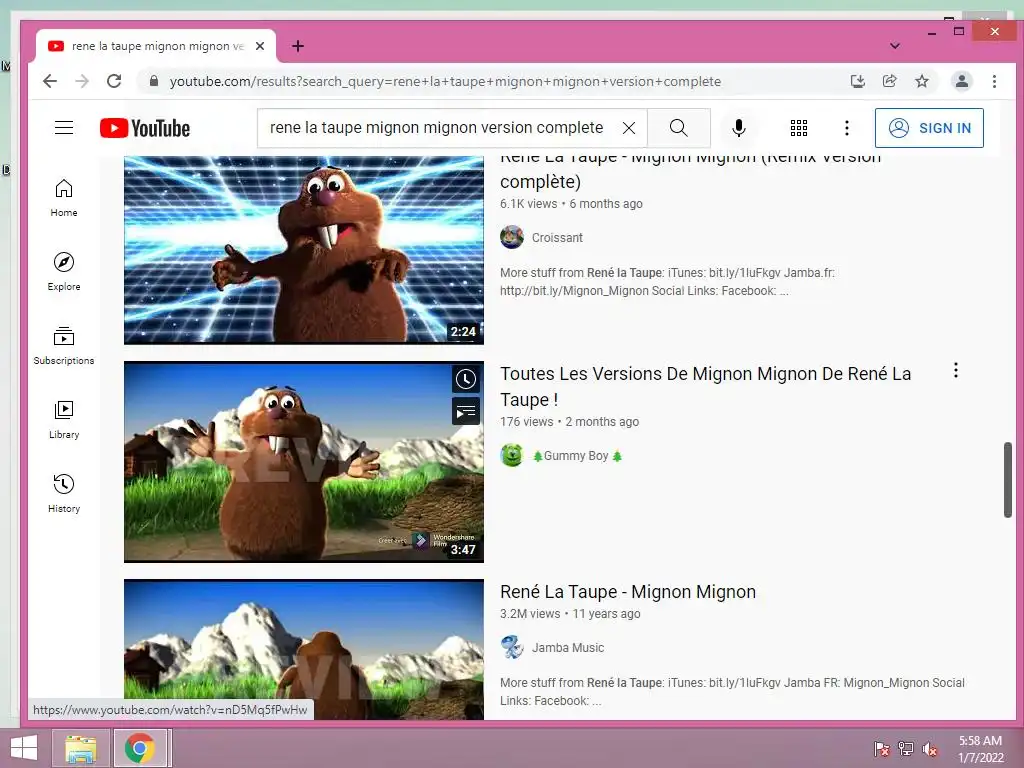Click Chrome icon in taskbar
Image resolution: width=1024 pixels, height=768 pixels.
point(140,748)
